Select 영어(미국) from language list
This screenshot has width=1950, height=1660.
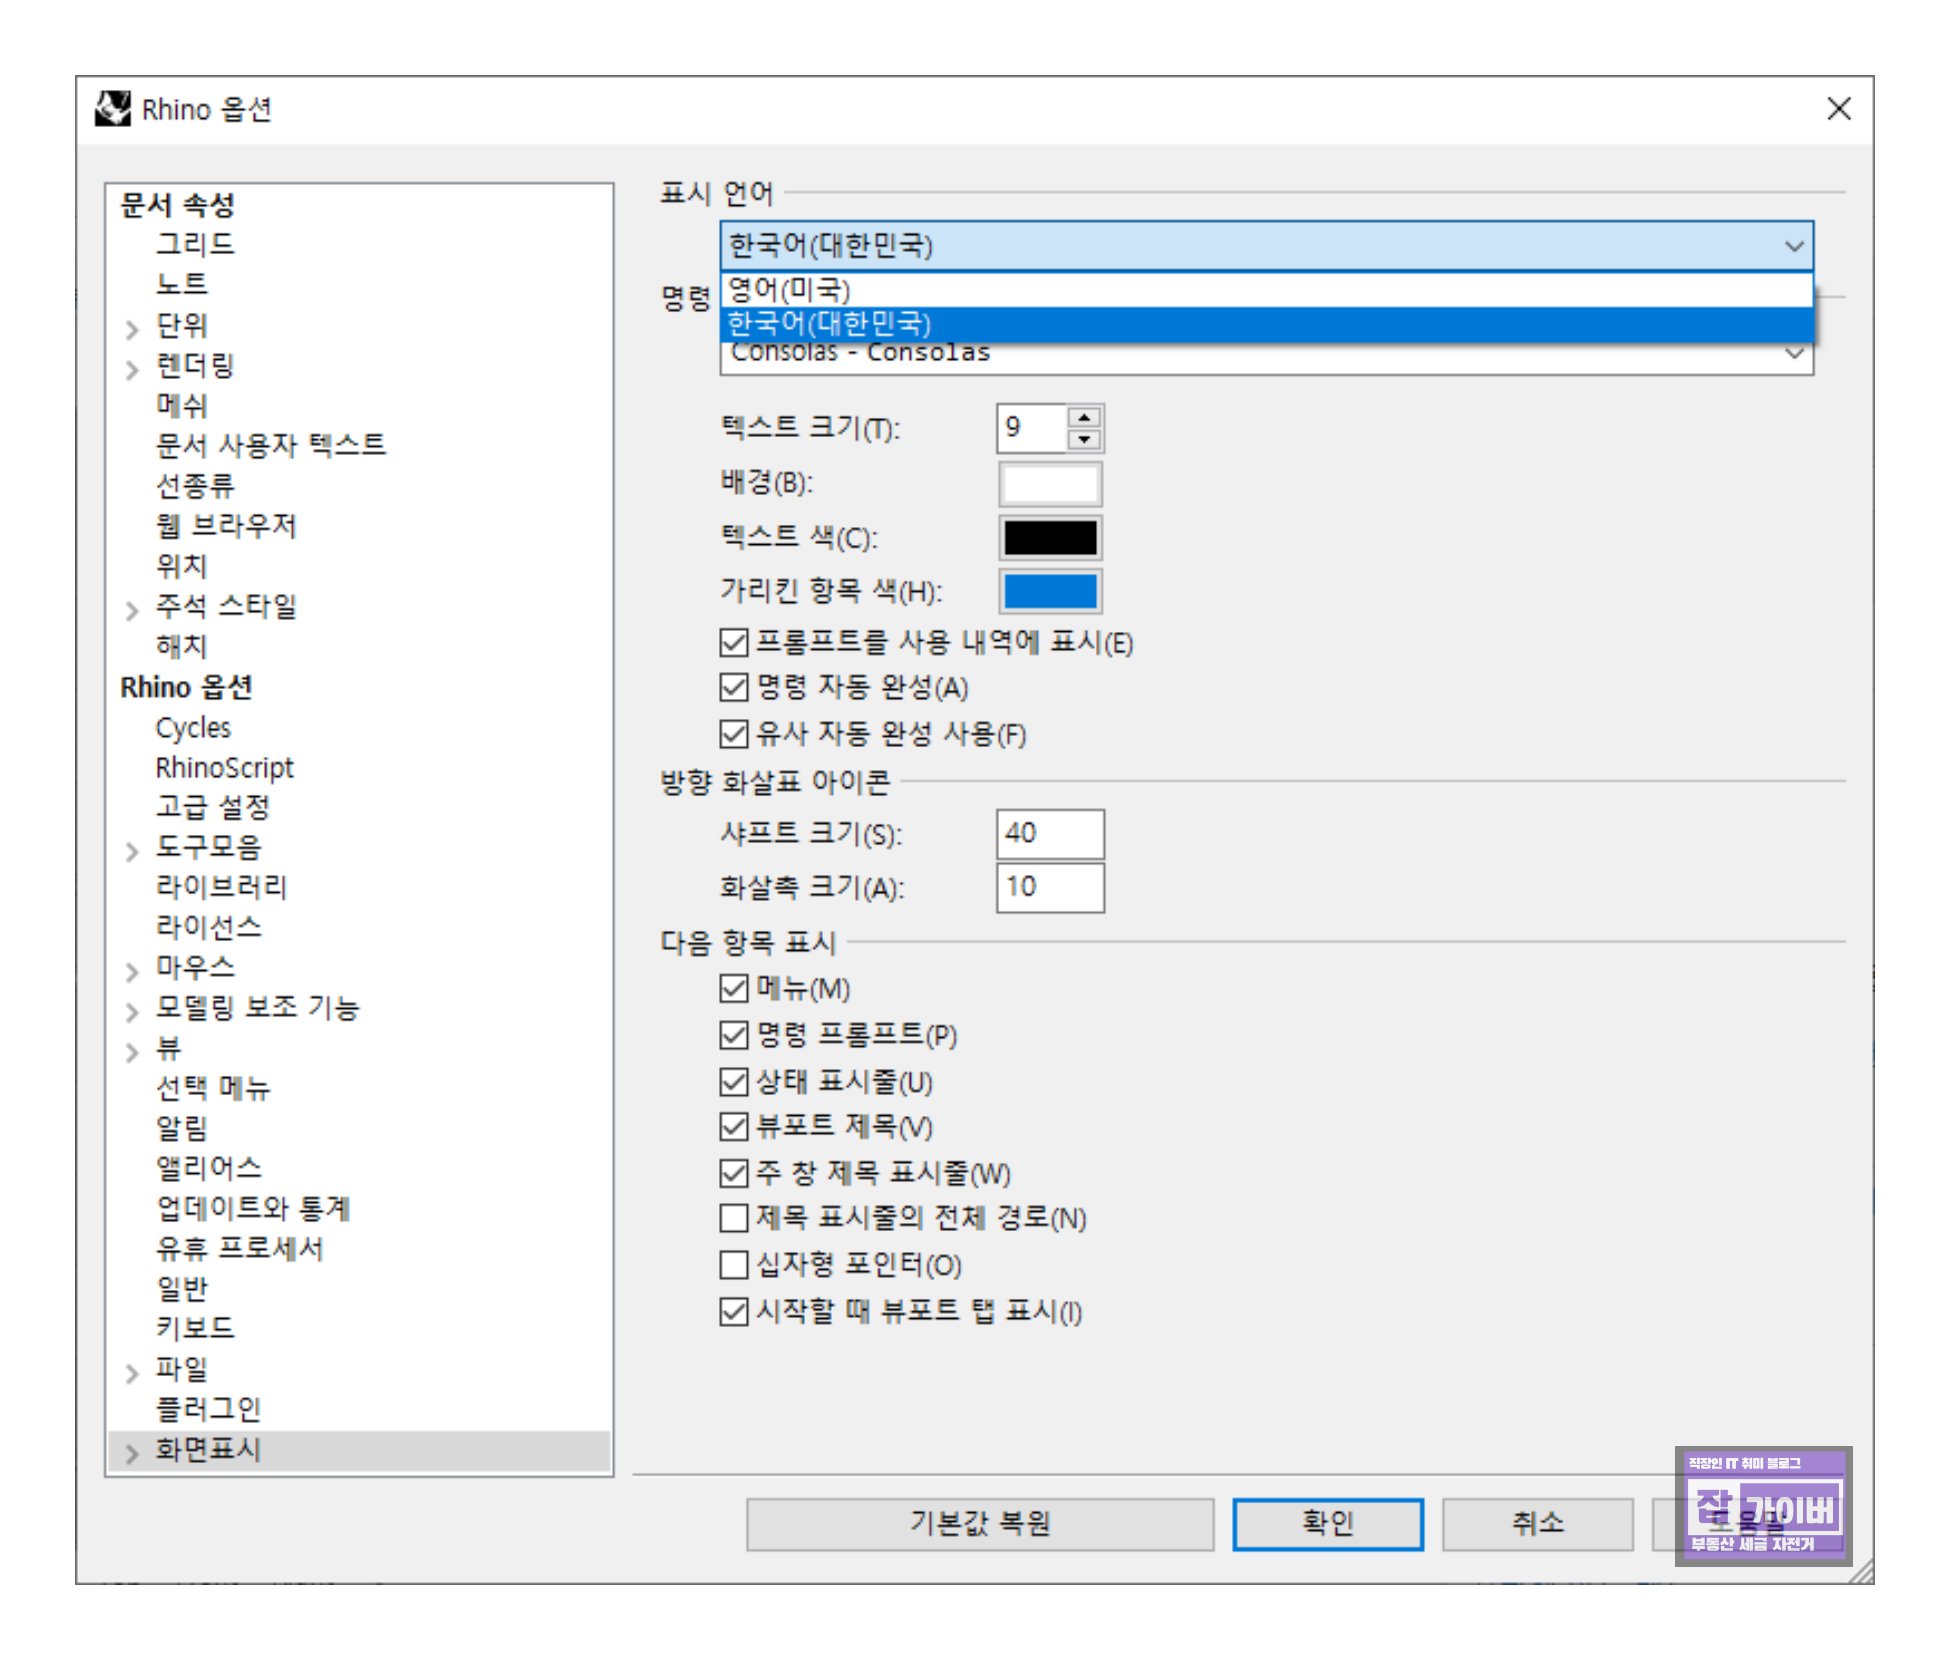(x=790, y=290)
